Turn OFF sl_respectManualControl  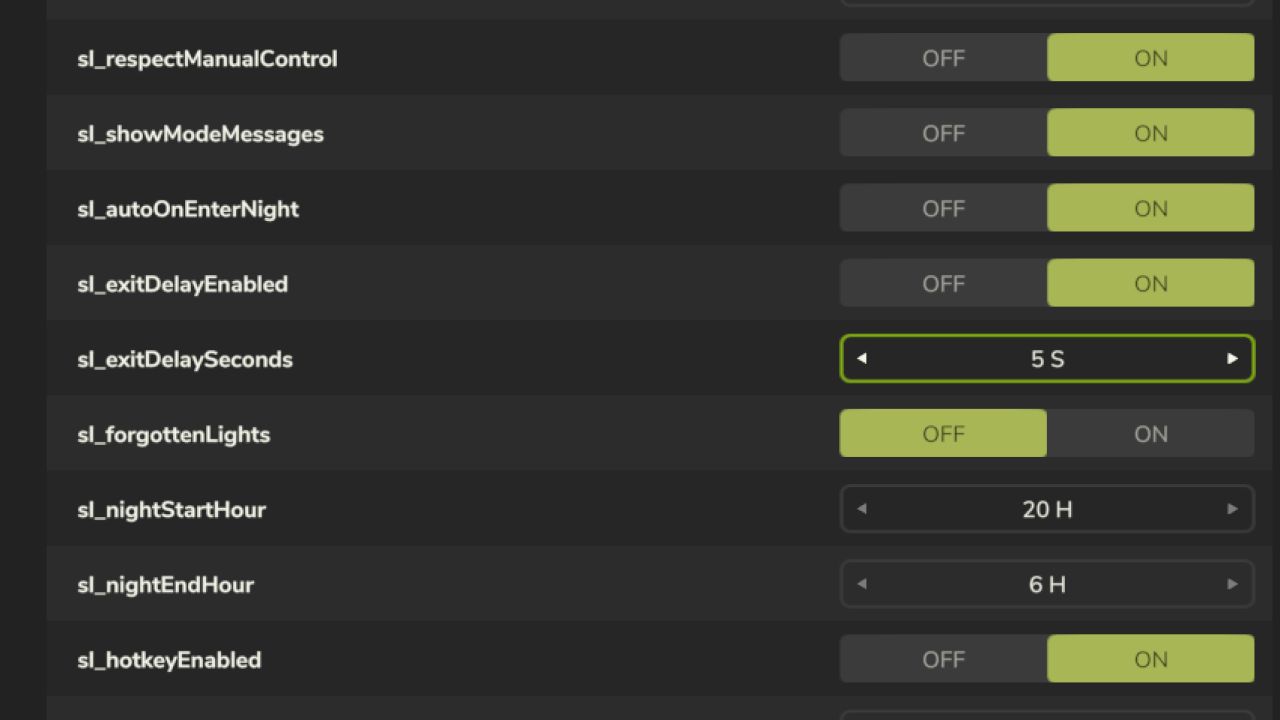click(943, 58)
